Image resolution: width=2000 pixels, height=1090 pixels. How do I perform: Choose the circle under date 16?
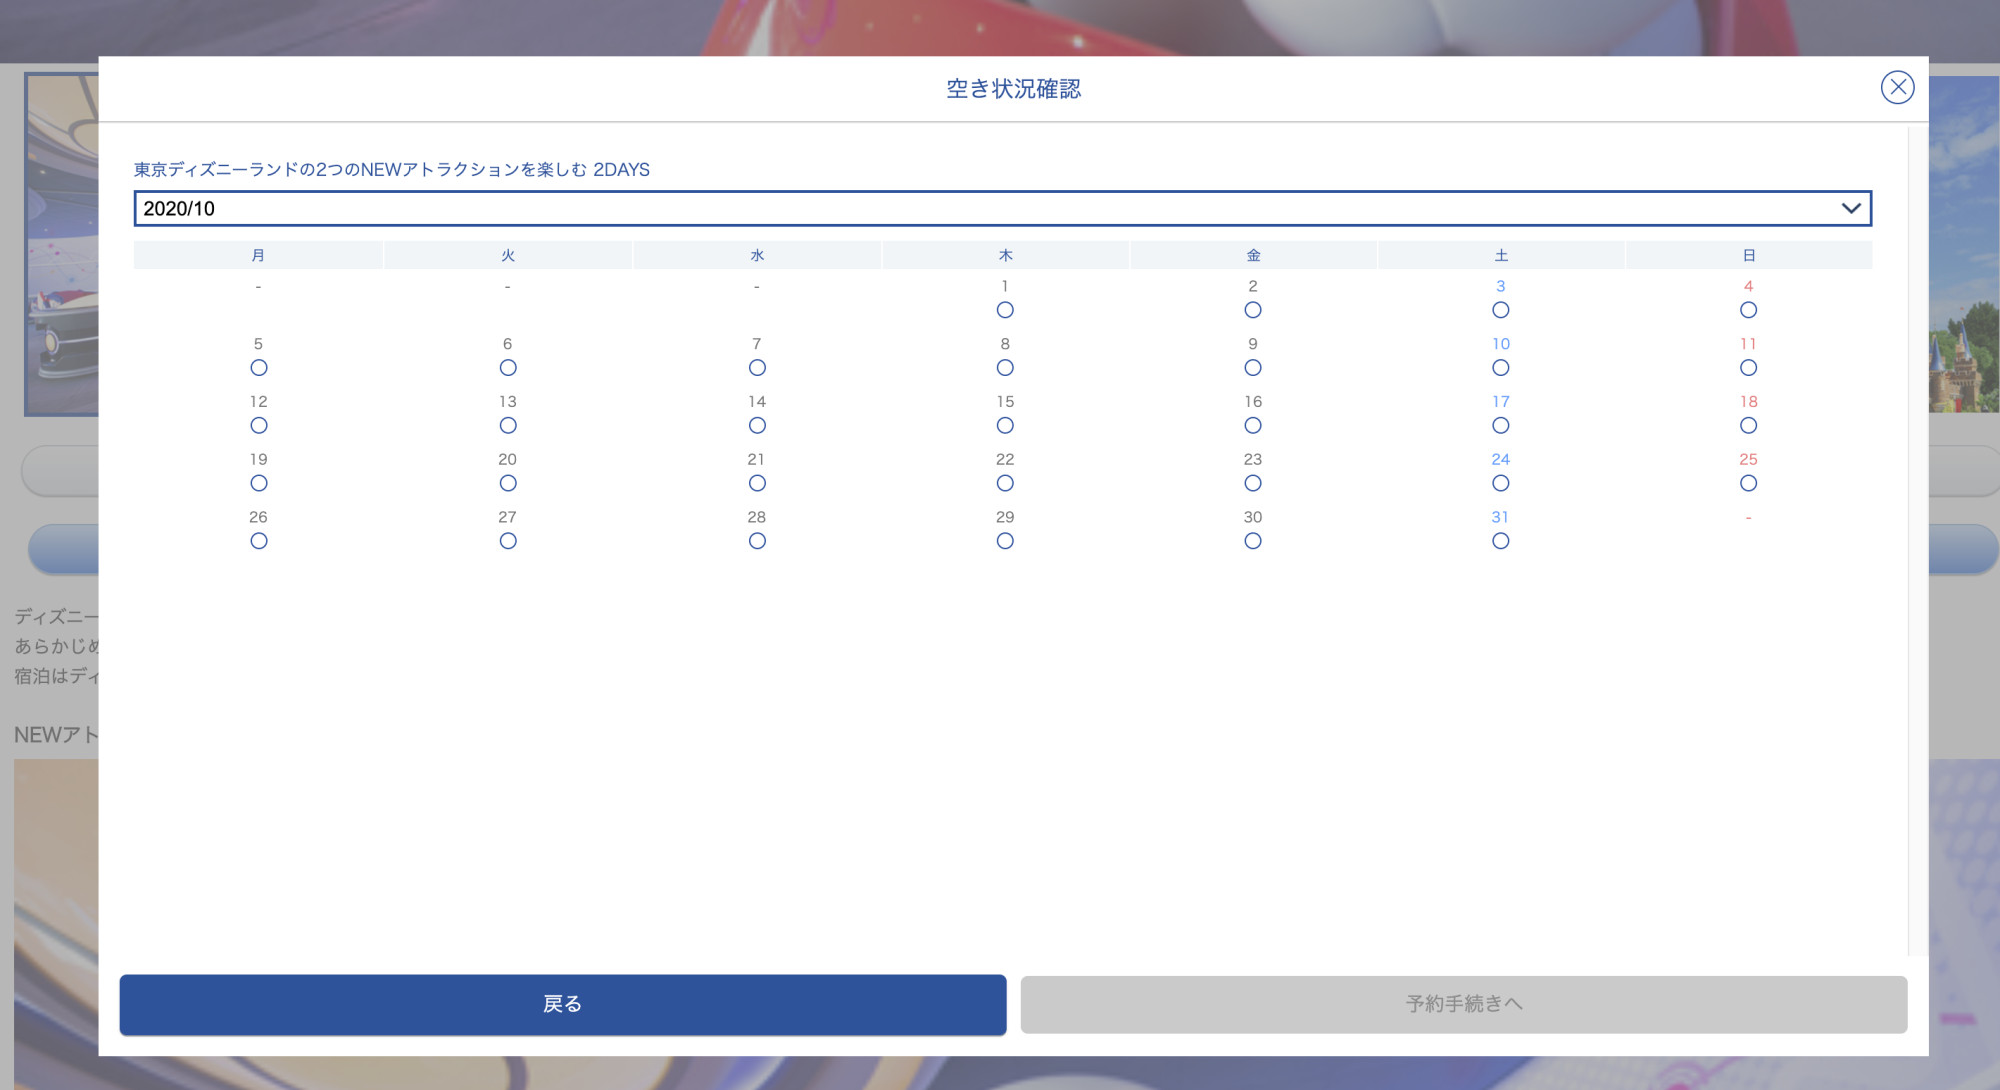point(1253,426)
